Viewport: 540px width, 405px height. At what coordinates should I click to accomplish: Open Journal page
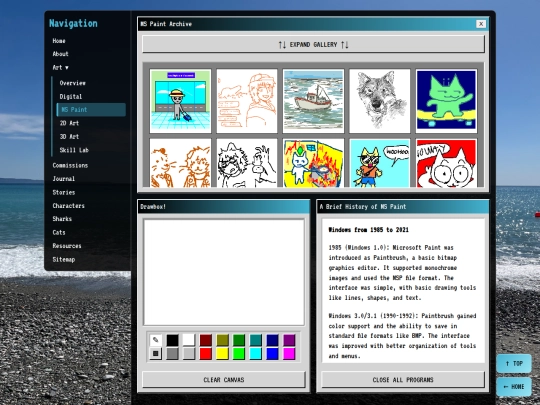[64, 178]
